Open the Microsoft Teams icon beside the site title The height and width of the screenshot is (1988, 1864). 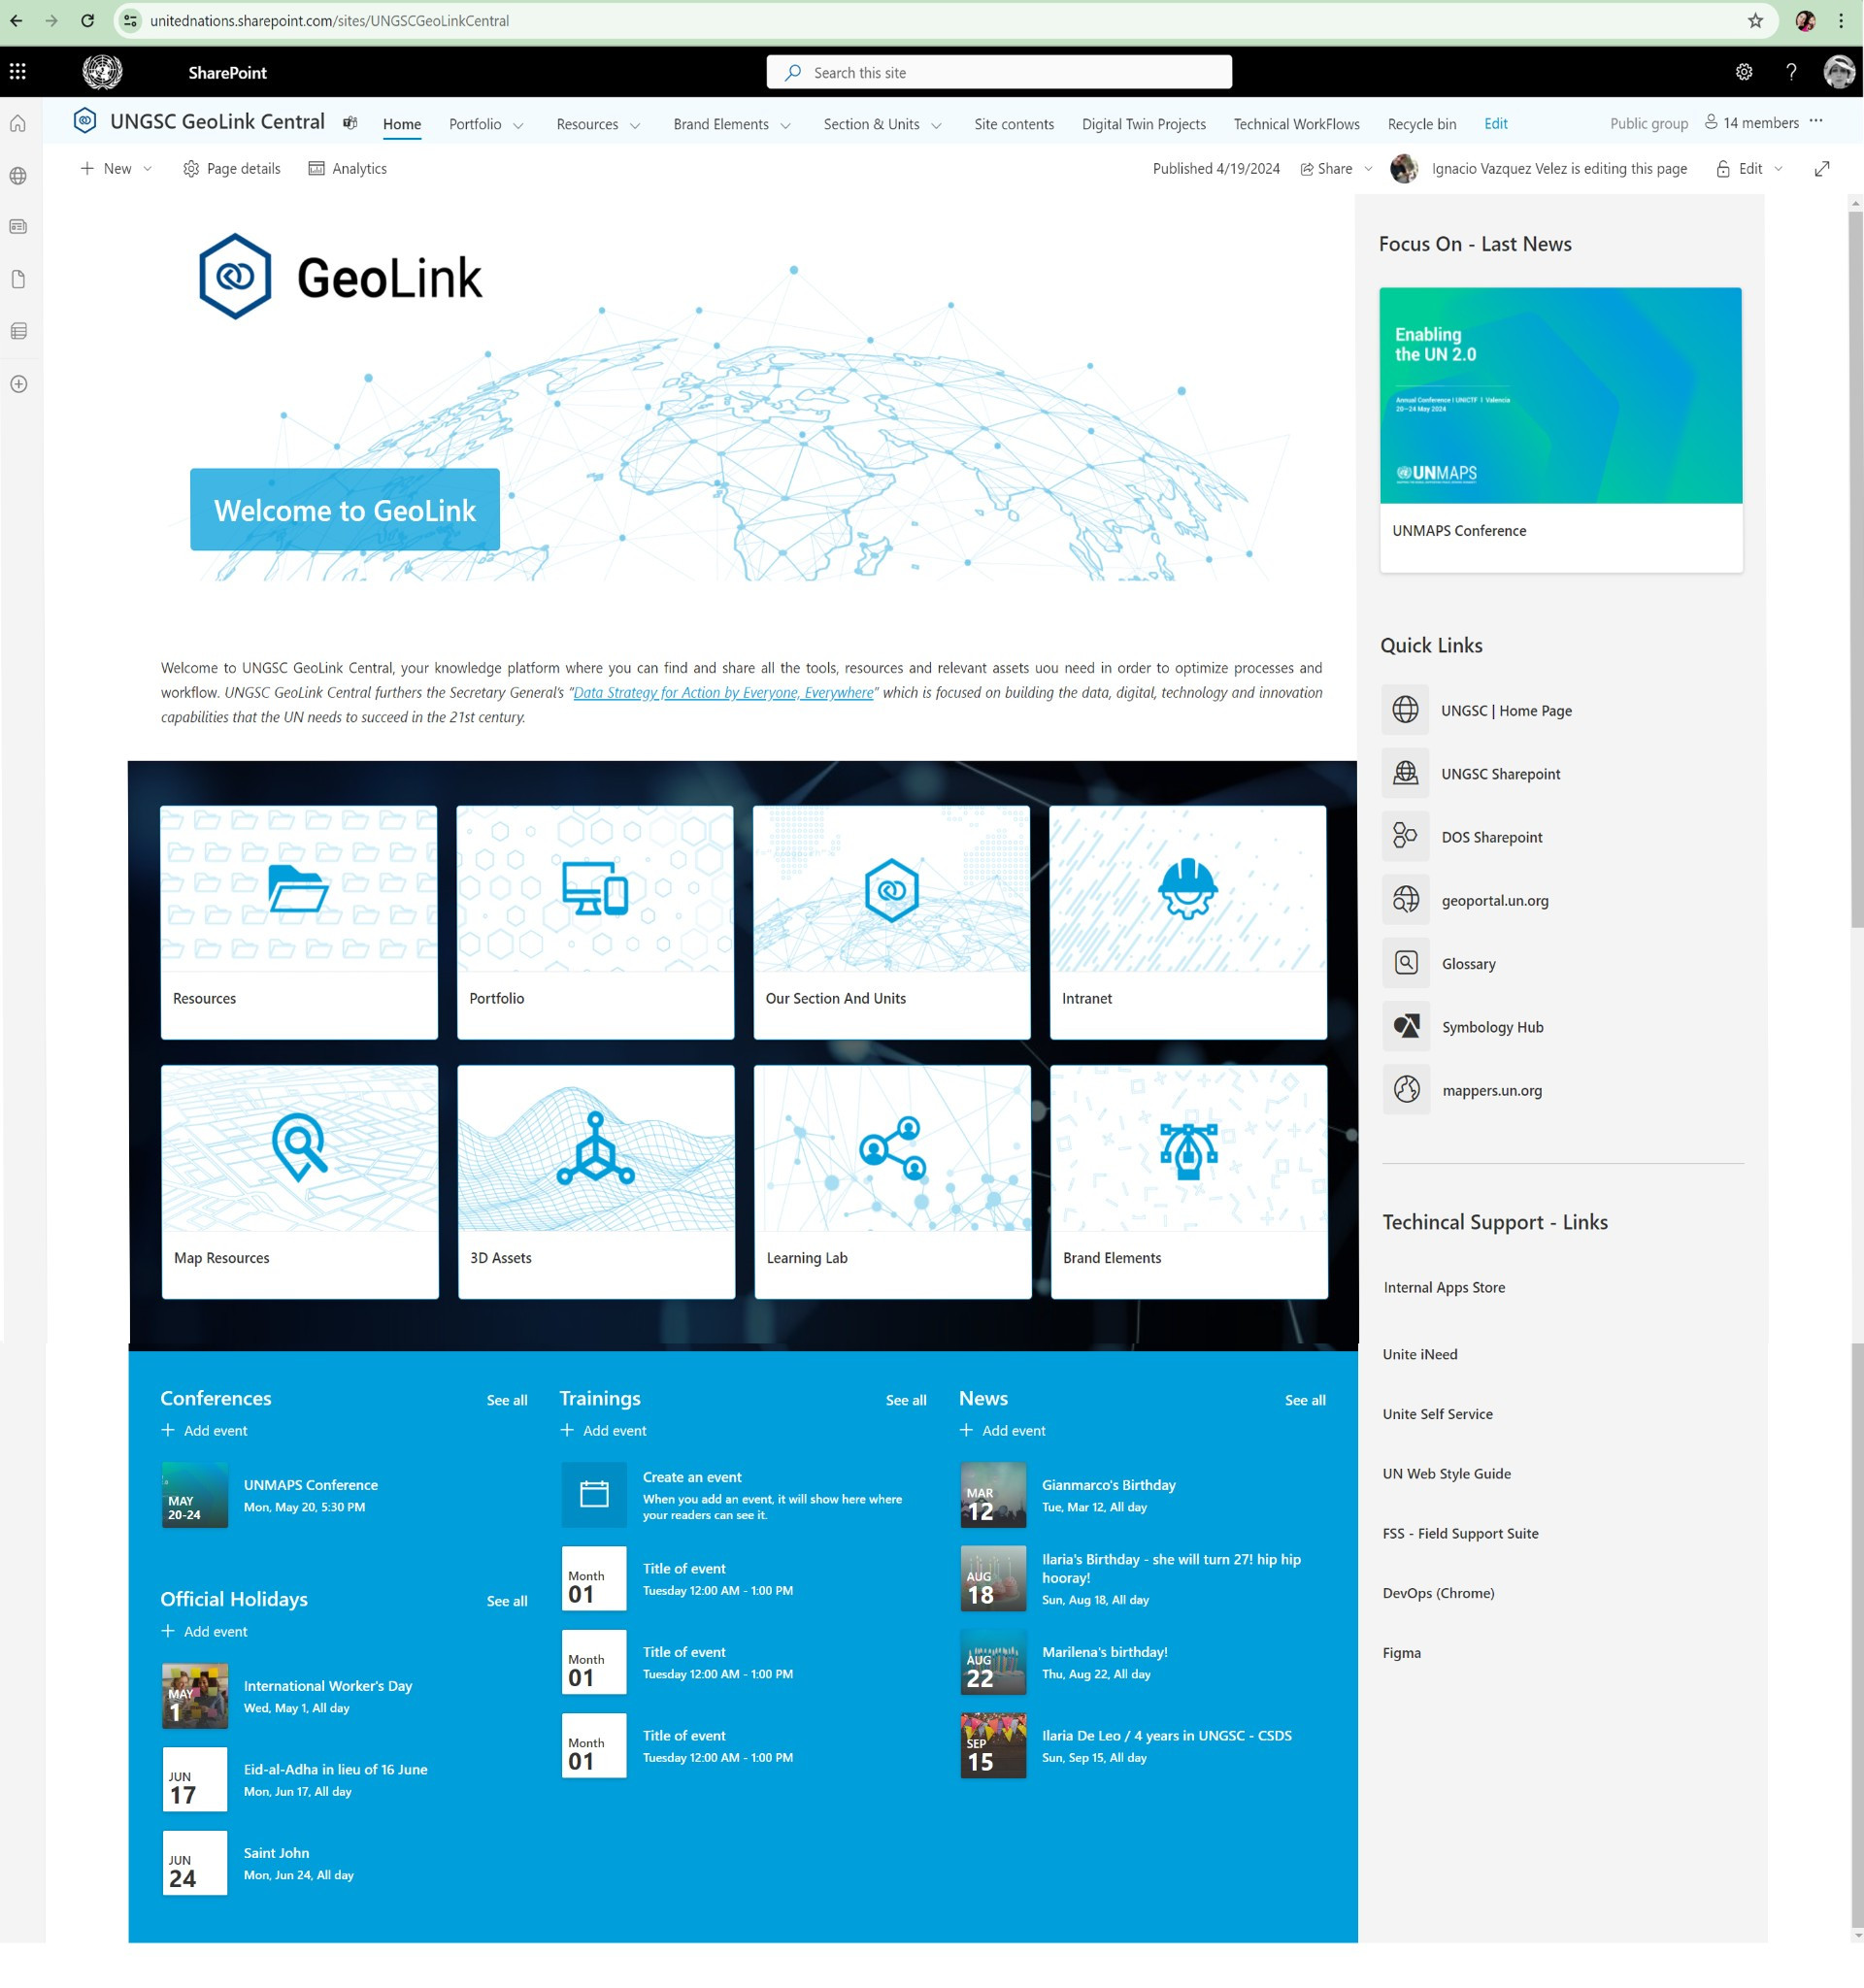tap(350, 123)
